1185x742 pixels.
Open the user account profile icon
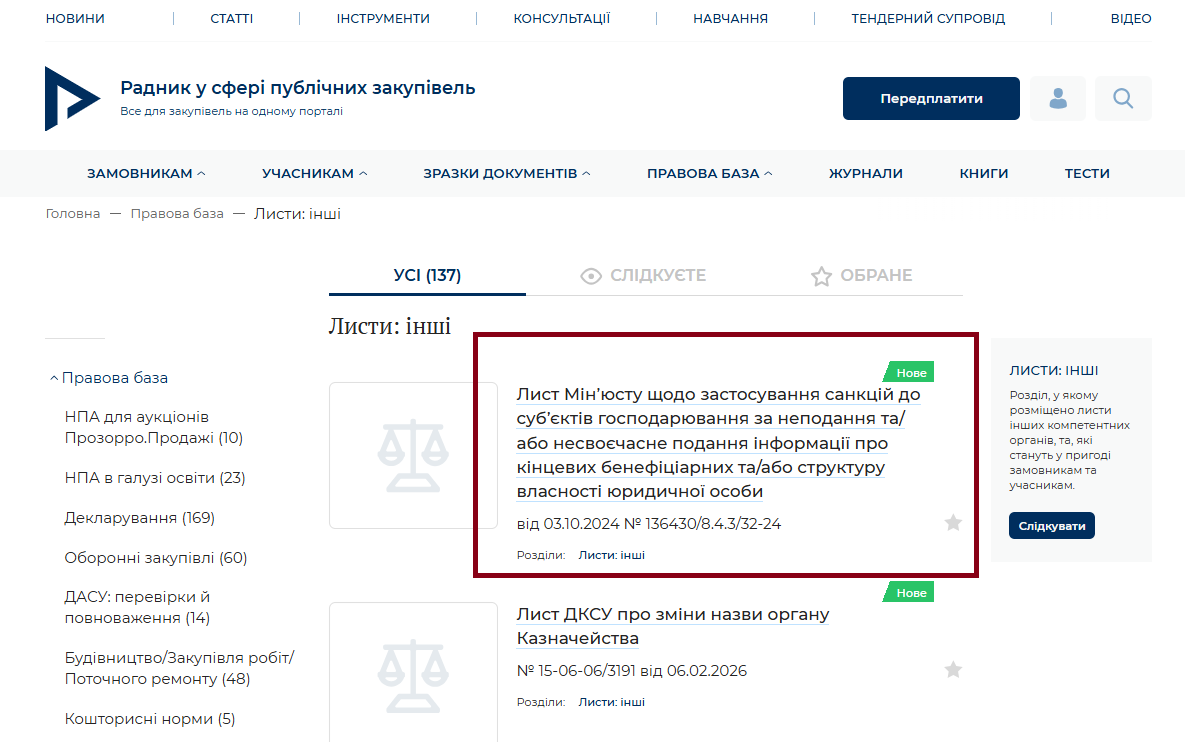pos(1057,99)
